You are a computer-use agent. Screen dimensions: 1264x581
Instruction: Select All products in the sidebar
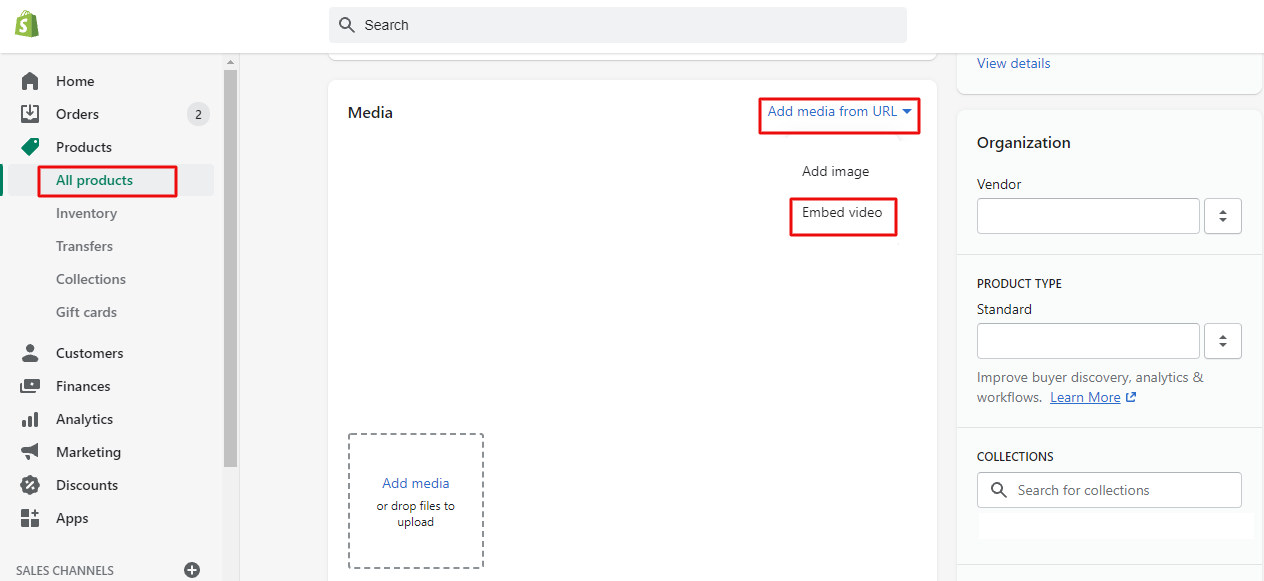[x=94, y=180]
